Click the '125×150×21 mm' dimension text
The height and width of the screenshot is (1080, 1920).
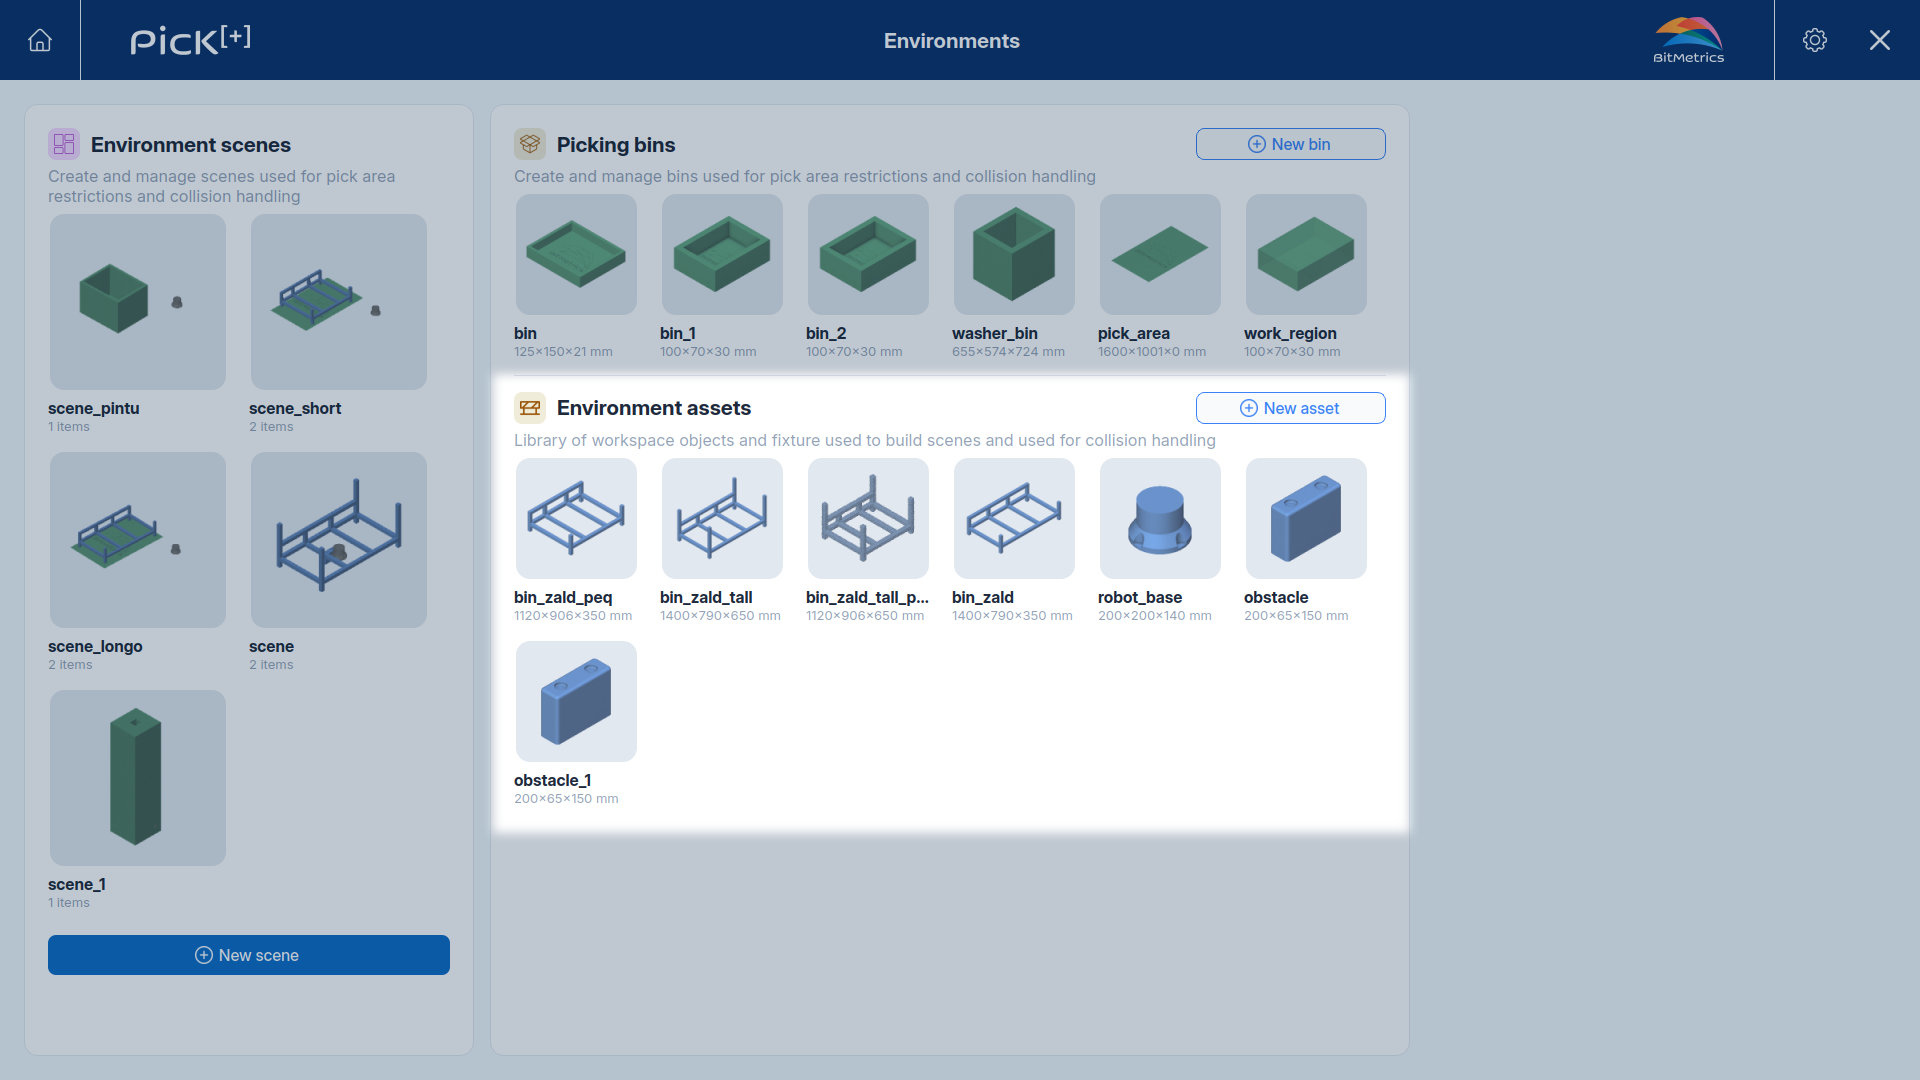pyautogui.click(x=563, y=352)
